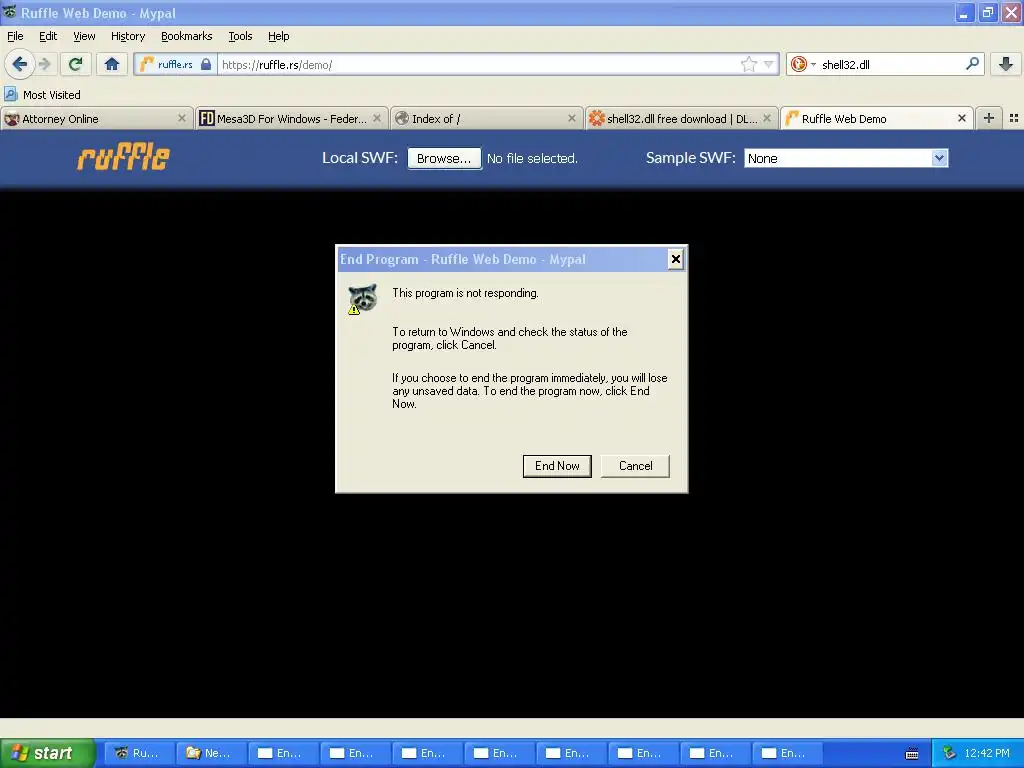Open the DuckDuckGo search engine selector
Screen dimensions: 1024x768
(803, 64)
